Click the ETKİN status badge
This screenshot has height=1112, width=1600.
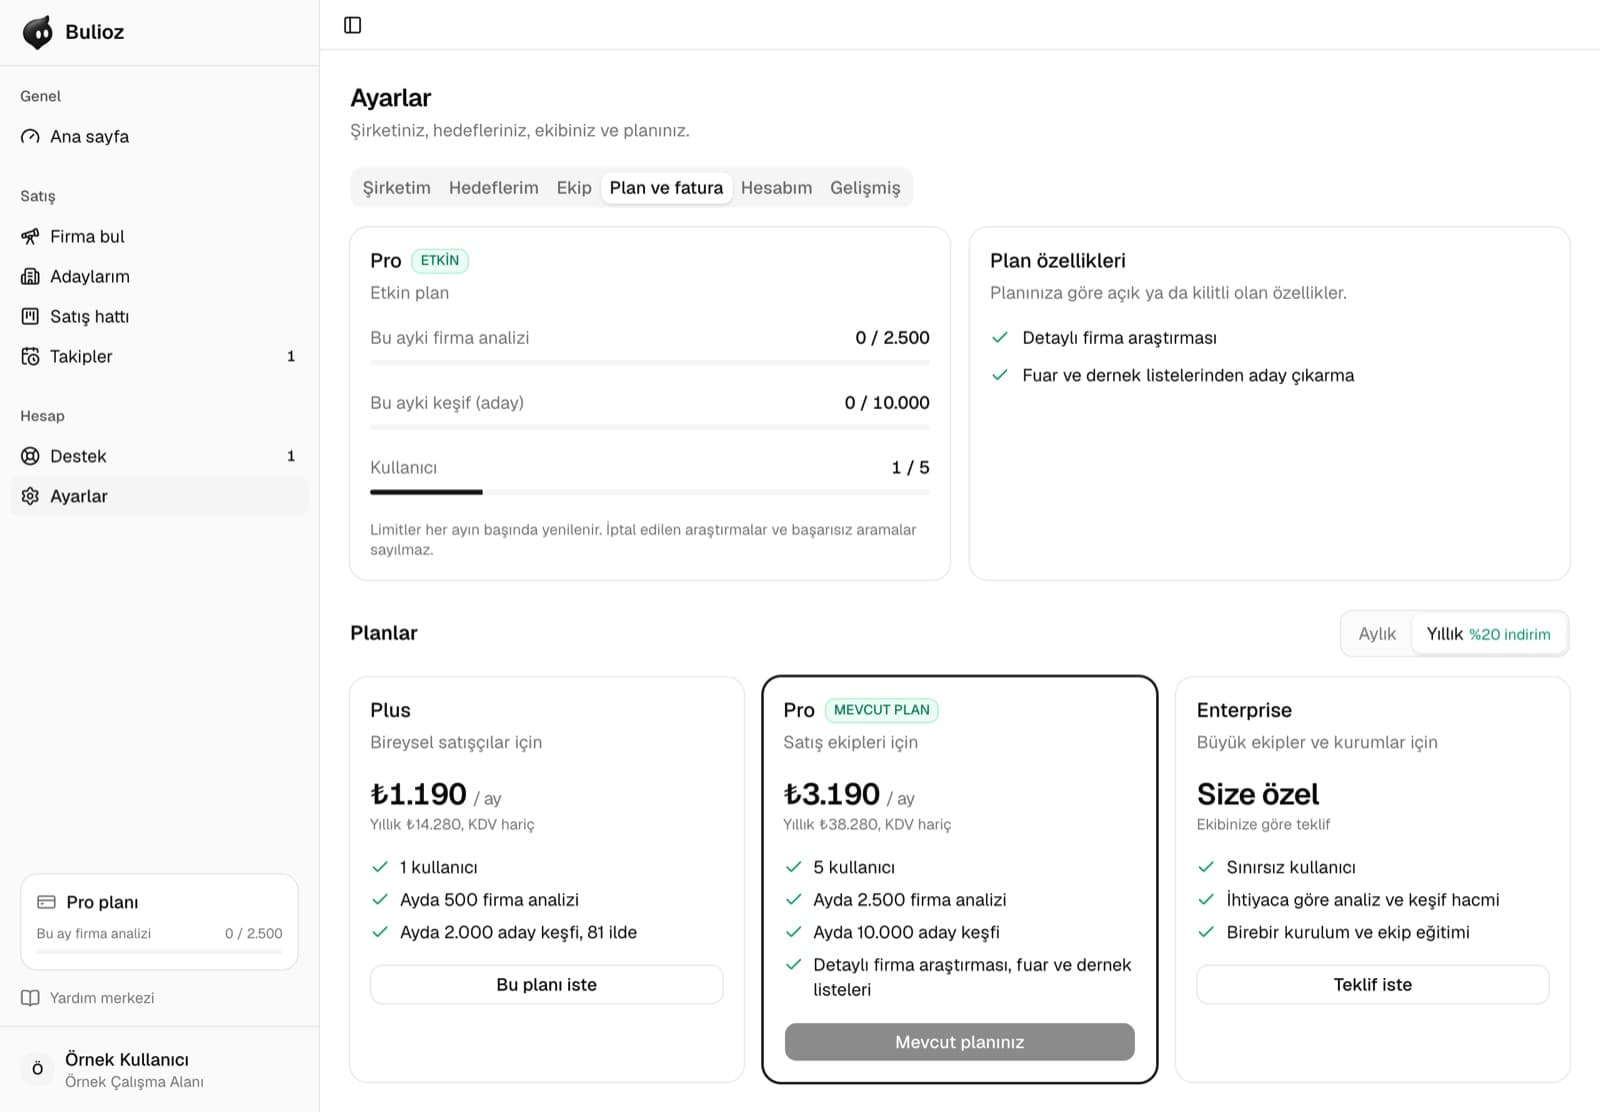point(440,261)
